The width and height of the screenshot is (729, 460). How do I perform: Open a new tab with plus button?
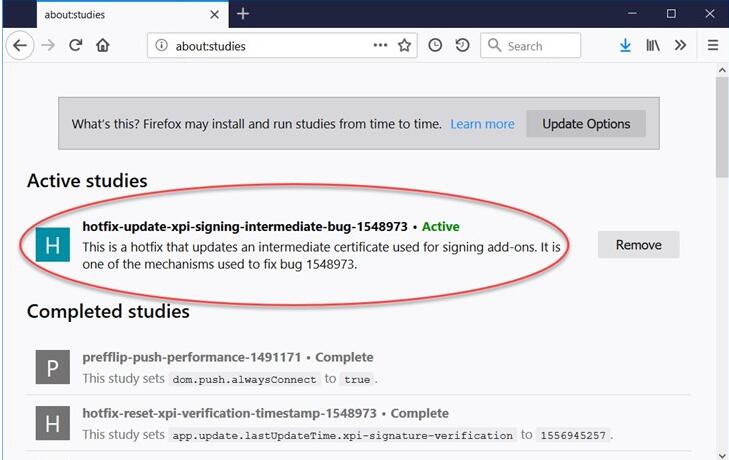(x=243, y=14)
